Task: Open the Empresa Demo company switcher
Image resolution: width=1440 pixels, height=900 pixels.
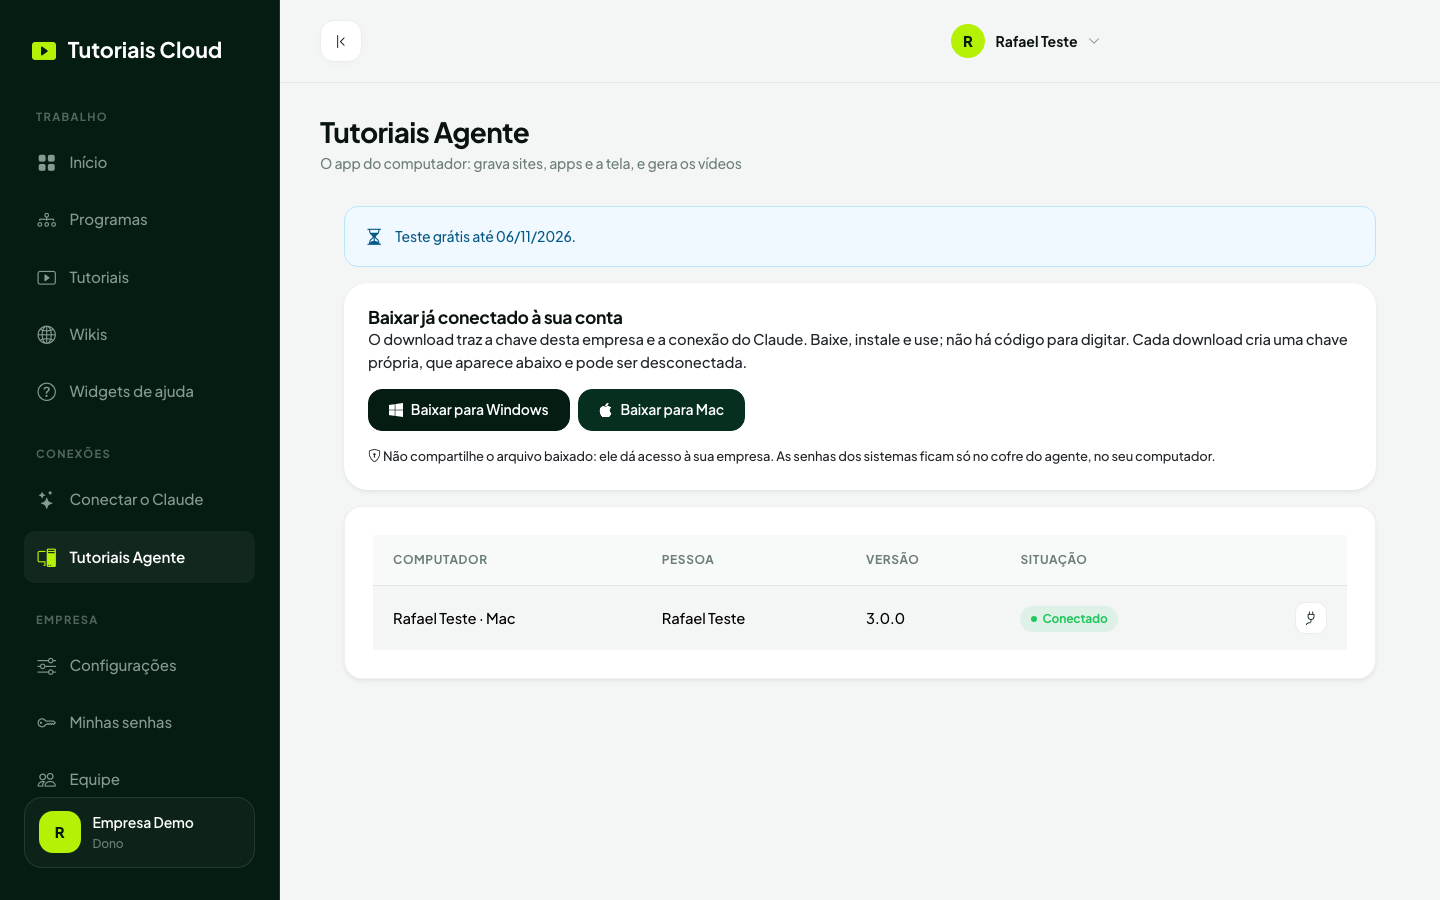Action: [139, 832]
